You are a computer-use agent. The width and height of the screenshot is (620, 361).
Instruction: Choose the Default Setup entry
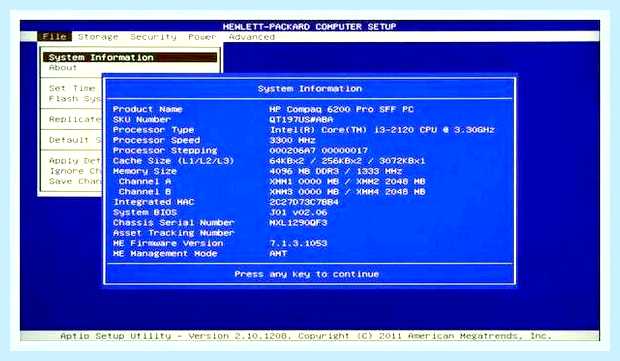point(75,140)
